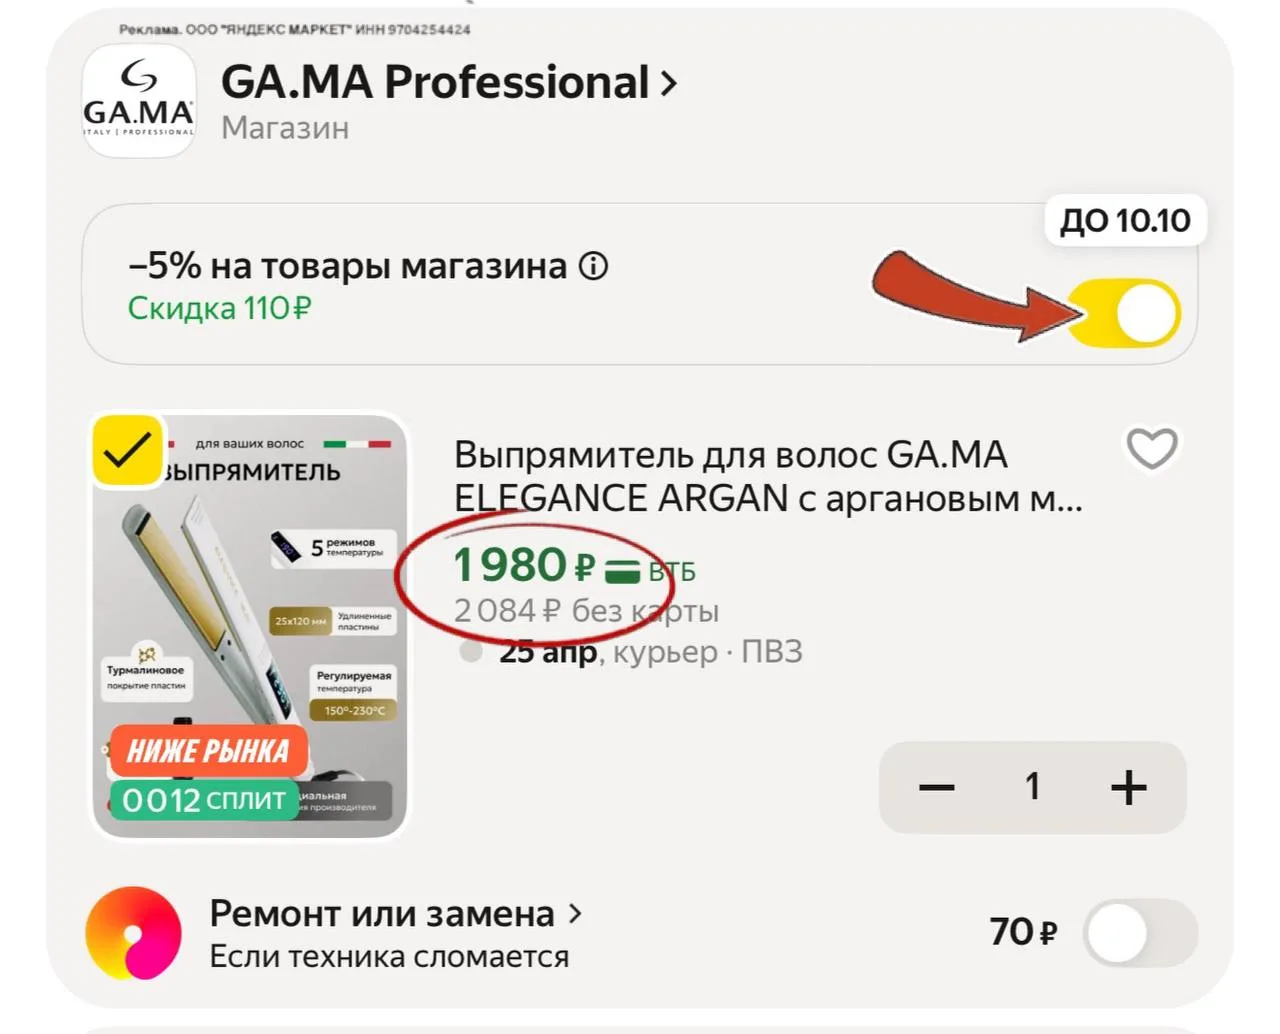
Task: Click the plus quantity button
Action: 1128,788
